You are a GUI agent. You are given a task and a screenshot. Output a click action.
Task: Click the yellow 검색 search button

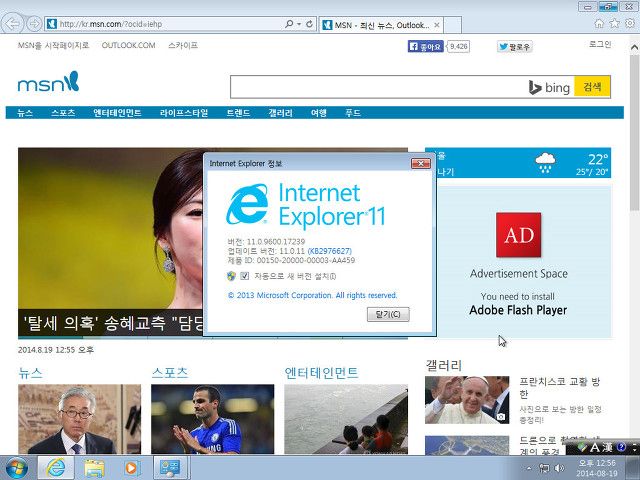coord(592,87)
